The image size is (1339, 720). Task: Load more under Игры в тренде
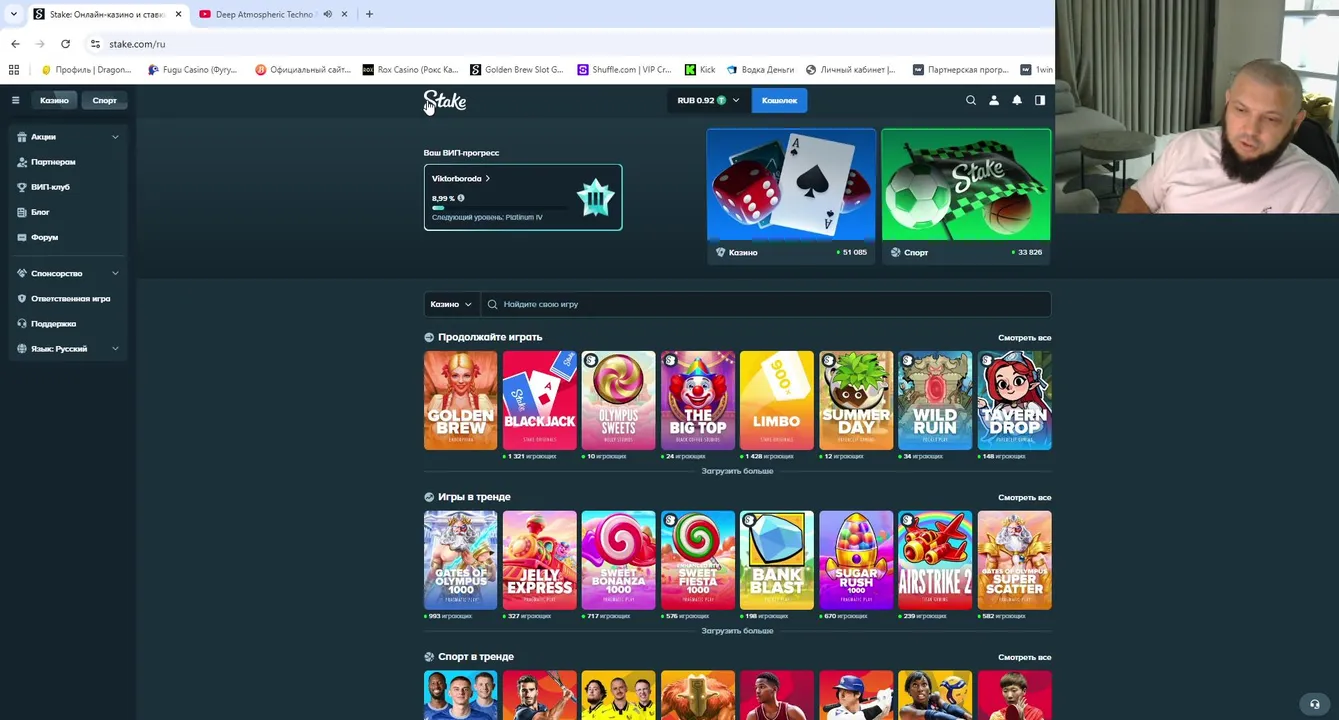click(x=737, y=631)
